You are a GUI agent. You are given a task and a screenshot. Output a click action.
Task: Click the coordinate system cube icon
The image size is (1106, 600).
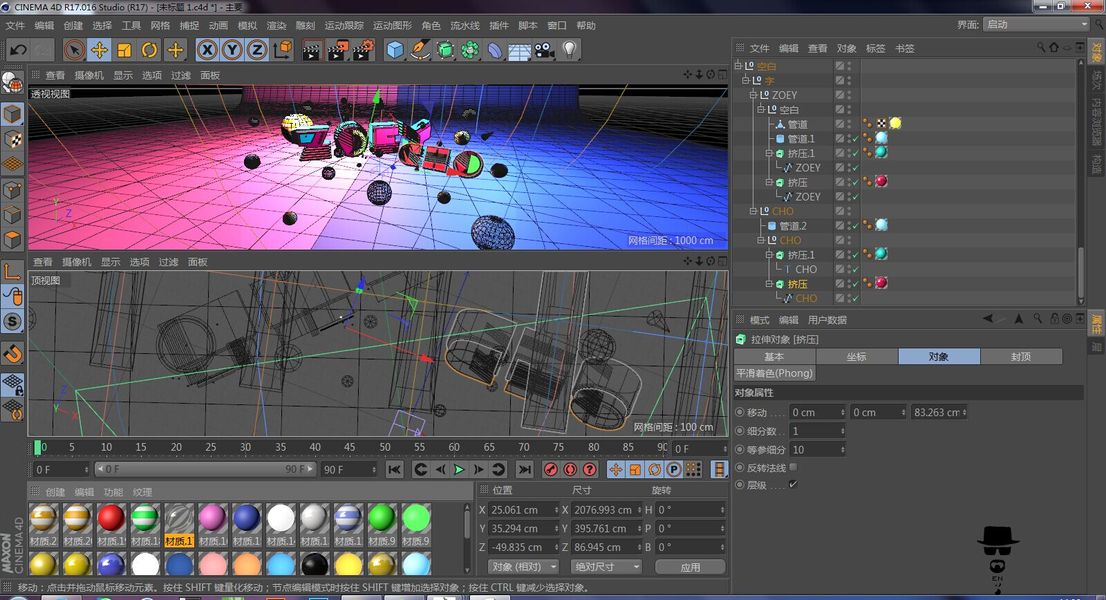click(282, 50)
